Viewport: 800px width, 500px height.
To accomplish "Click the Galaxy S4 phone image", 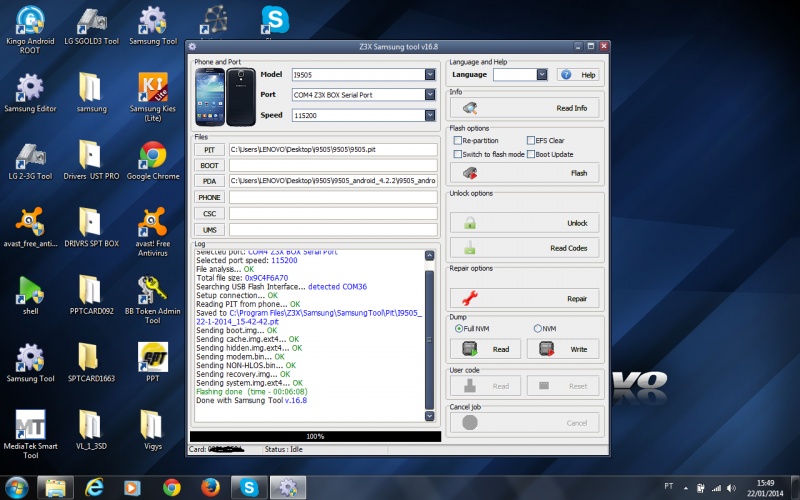I will pyautogui.click(x=225, y=97).
